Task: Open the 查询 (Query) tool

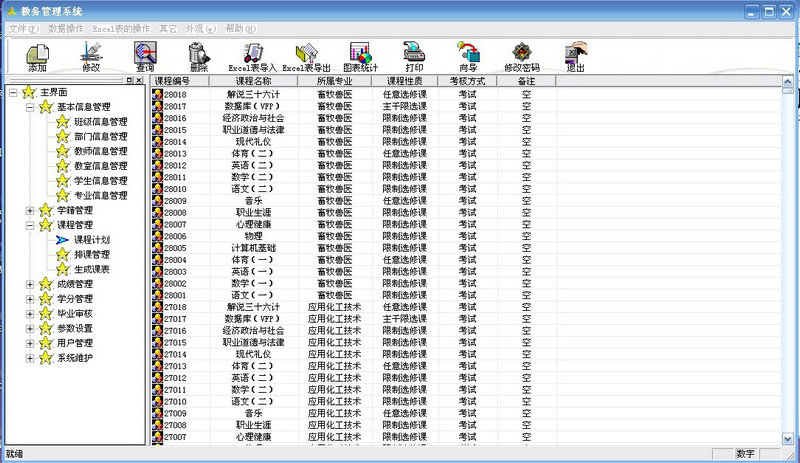Action: (x=145, y=57)
